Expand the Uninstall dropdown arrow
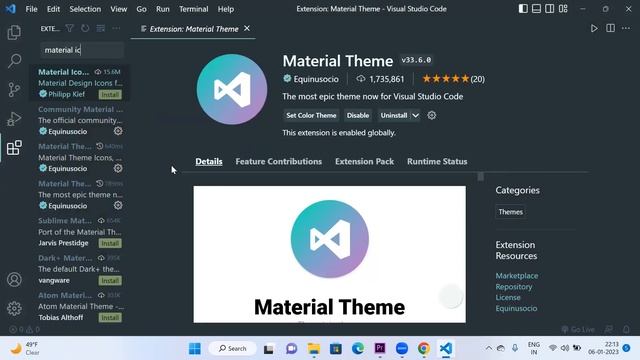This screenshot has width=640, height=360. click(415, 116)
